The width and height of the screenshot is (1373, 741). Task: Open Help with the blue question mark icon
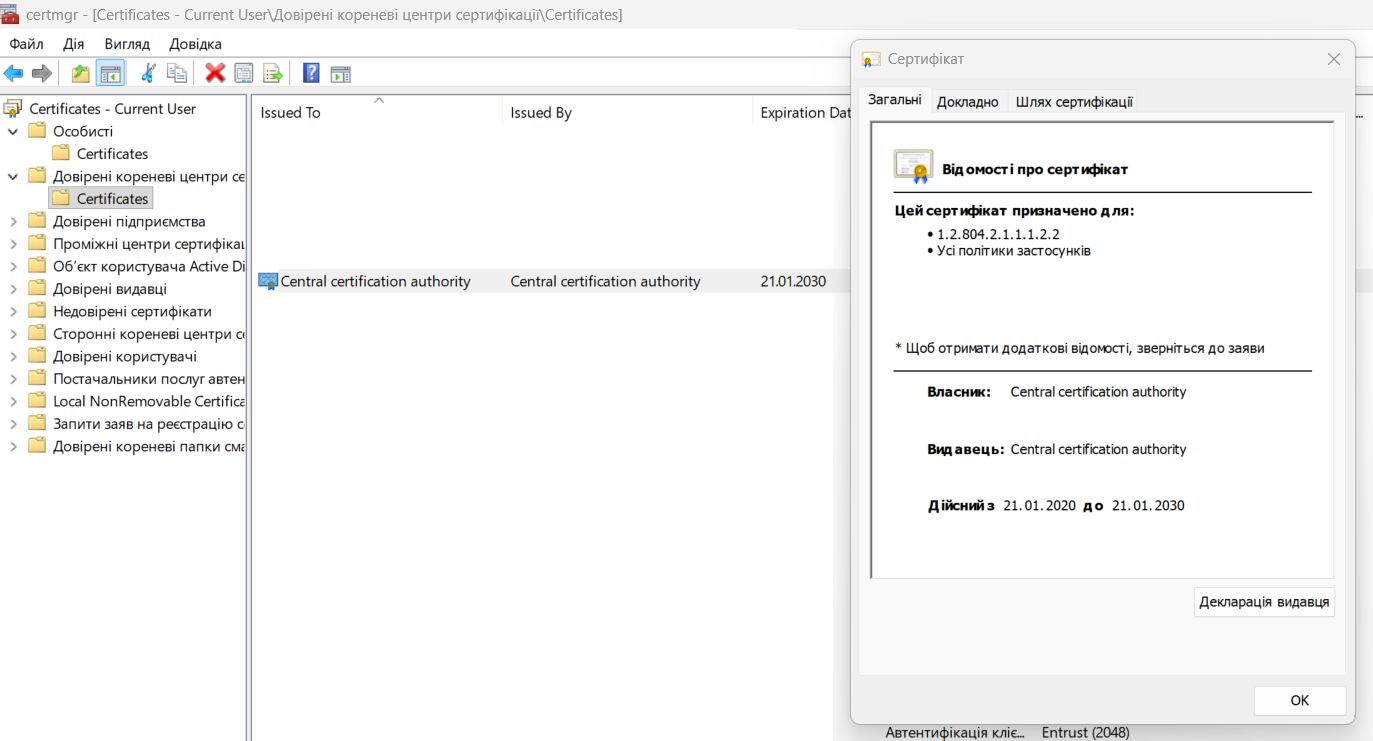(311, 73)
